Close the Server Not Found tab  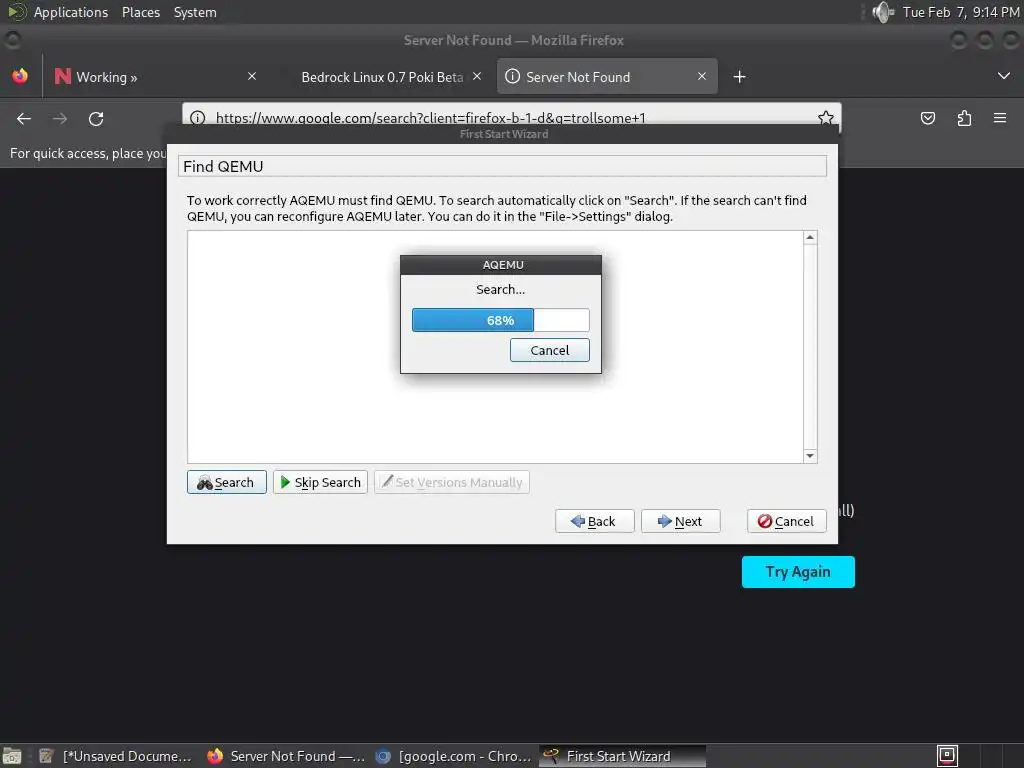702,76
